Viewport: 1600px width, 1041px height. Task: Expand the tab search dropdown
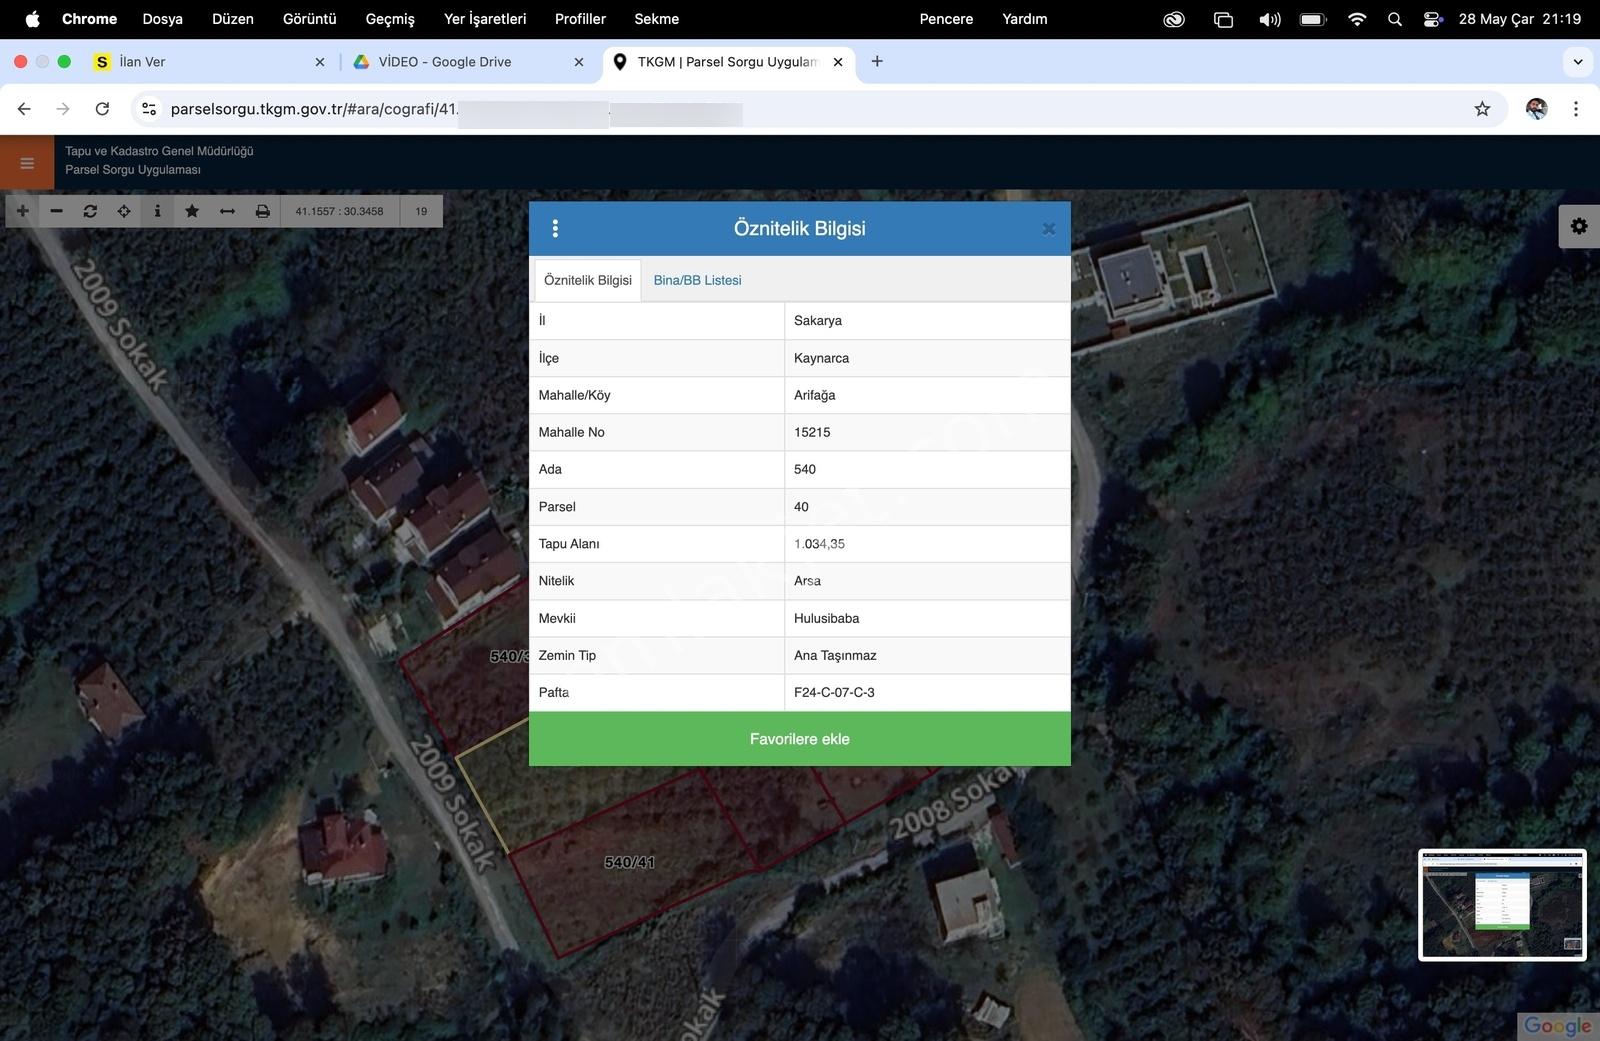point(1578,62)
